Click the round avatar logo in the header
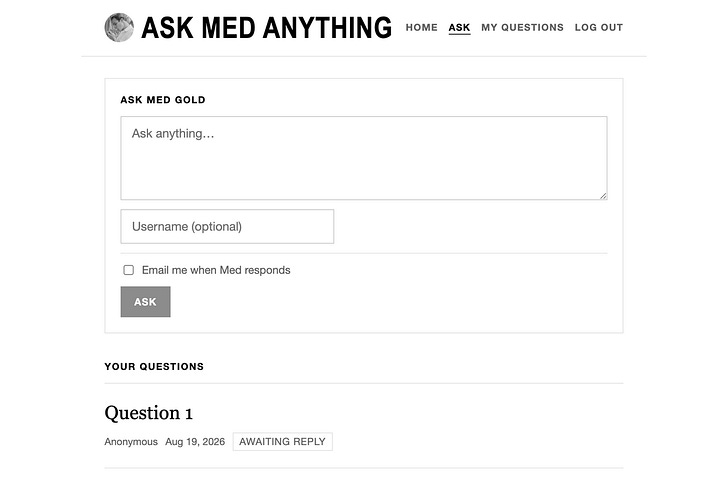The height and width of the screenshot is (485, 728). (x=119, y=27)
